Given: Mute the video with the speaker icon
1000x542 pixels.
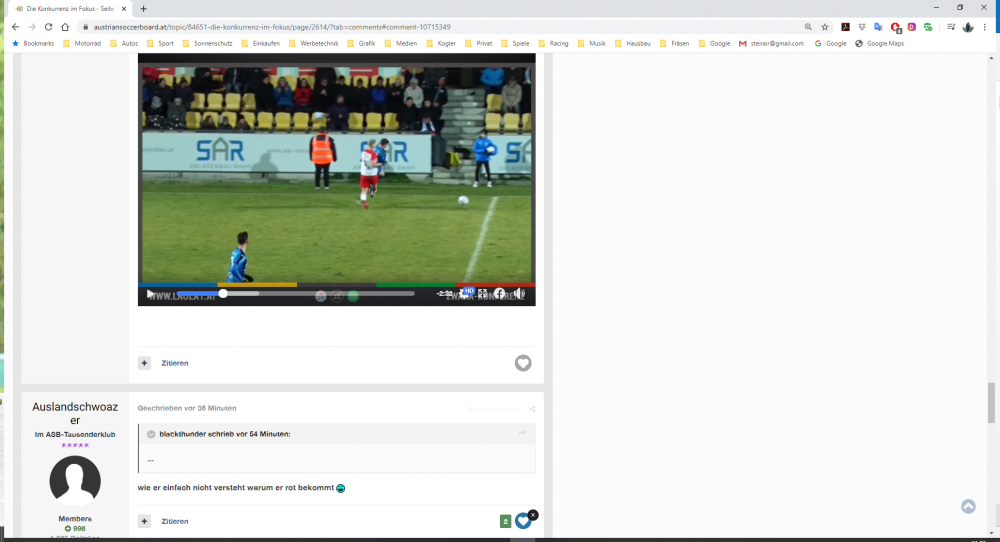Looking at the screenshot, I should [x=519, y=293].
